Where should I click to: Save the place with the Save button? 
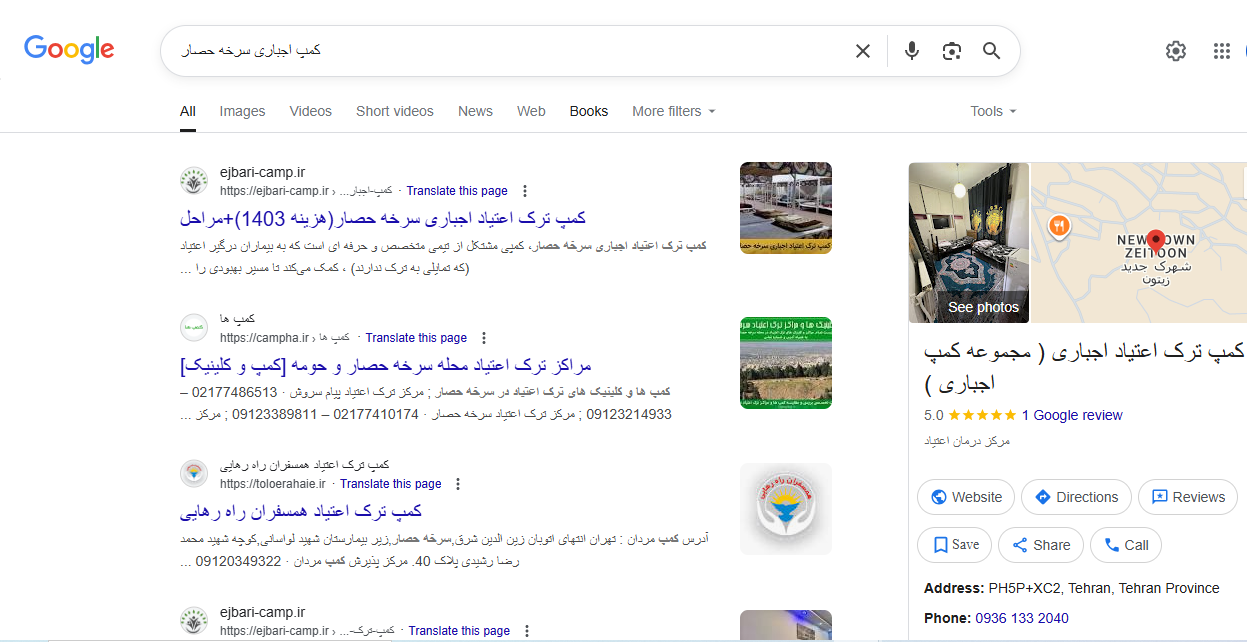(955, 545)
